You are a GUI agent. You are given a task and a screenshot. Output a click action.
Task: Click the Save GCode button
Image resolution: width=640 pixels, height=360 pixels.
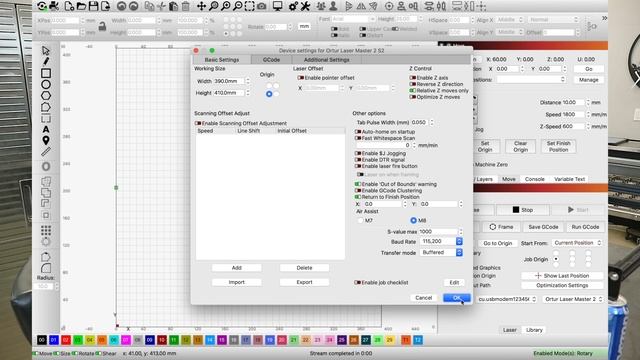click(x=543, y=227)
